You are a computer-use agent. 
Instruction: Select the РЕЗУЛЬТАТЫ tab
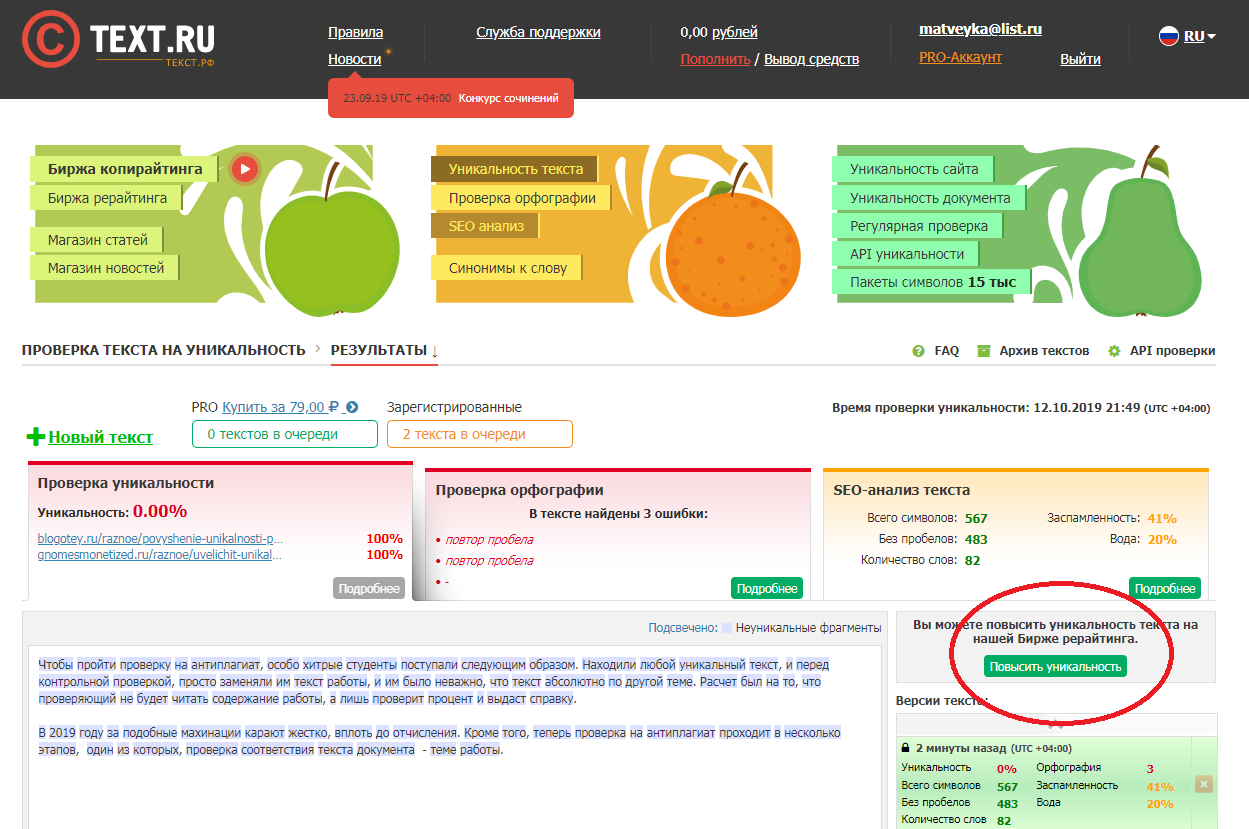tap(385, 351)
